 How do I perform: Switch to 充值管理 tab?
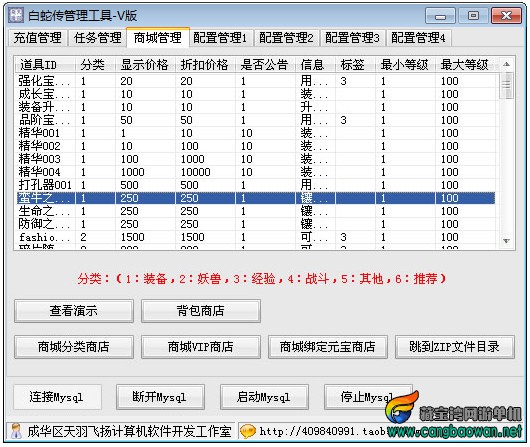point(38,38)
